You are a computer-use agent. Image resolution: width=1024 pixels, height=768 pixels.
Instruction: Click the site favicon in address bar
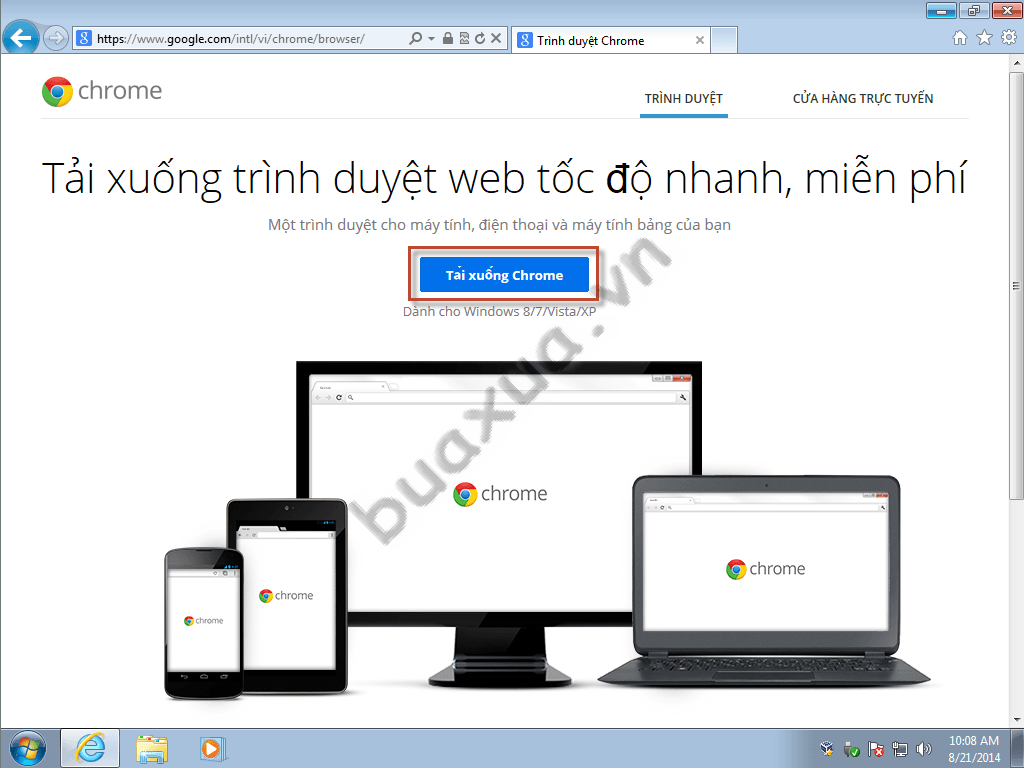click(x=84, y=39)
